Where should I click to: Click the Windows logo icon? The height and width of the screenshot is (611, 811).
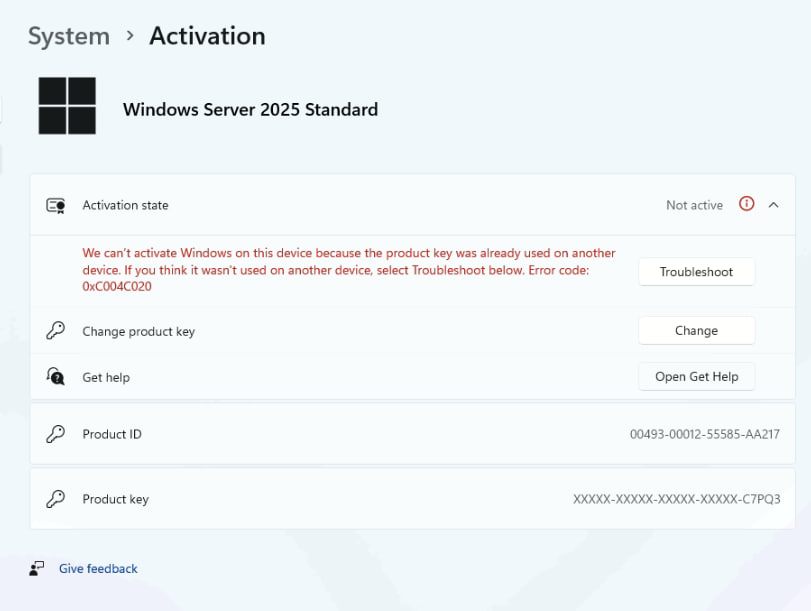tap(67, 106)
